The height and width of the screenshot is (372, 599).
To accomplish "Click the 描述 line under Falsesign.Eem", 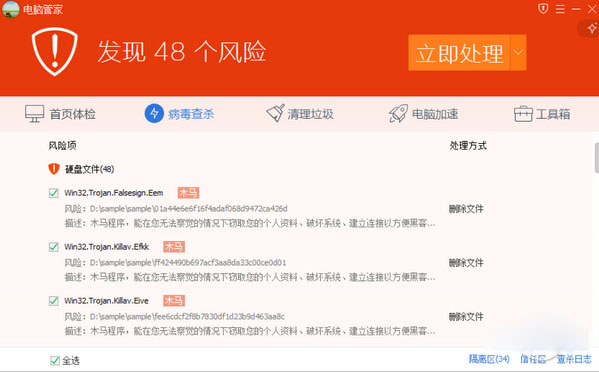I will click(x=250, y=223).
